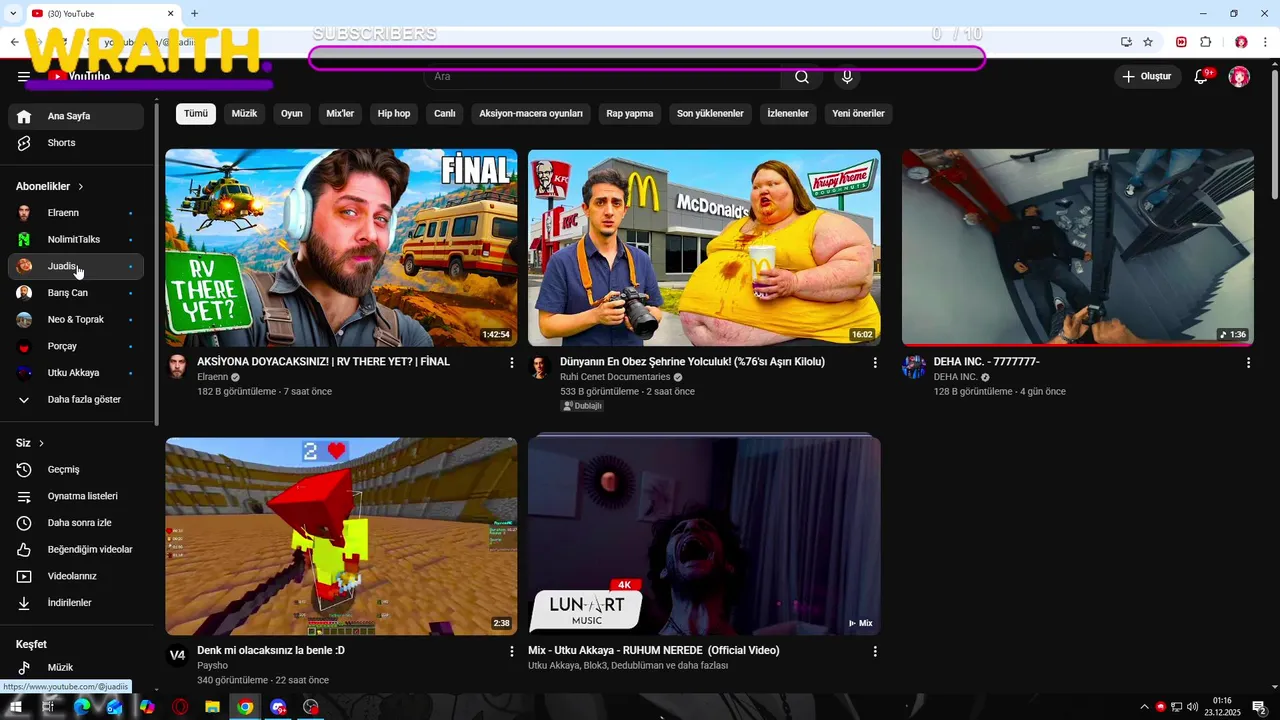Open the Elraenn channel avatar beside video
Screen dimensions: 1280x720
(177, 366)
